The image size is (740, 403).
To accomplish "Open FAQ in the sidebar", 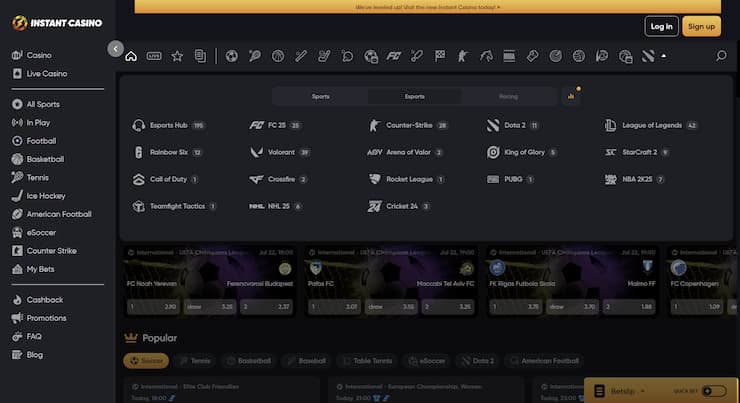I will pyautogui.click(x=27, y=336).
